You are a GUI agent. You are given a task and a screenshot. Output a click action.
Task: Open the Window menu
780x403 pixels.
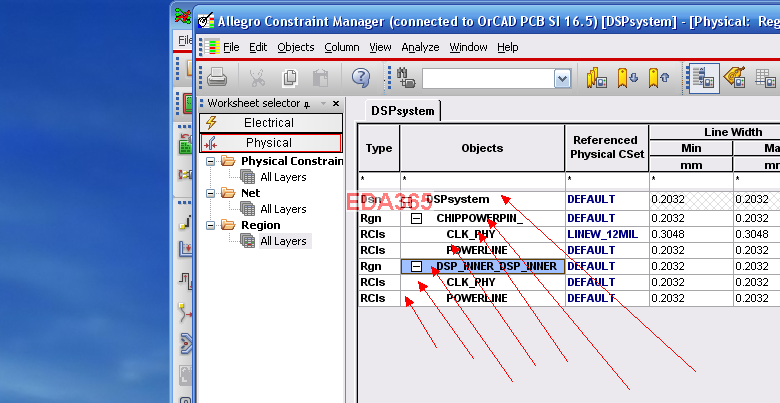coord(468,47)
